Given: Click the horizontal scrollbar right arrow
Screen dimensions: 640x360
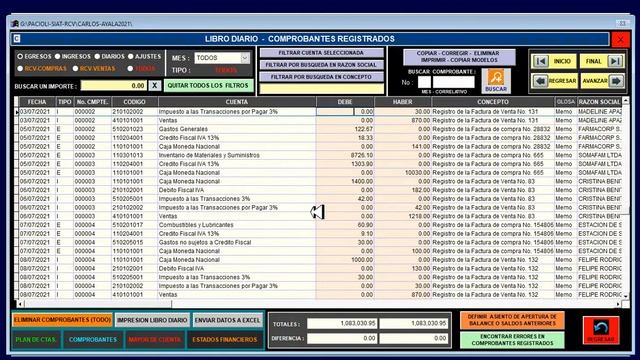Looking at the screenshot, I should pos(618,304).
